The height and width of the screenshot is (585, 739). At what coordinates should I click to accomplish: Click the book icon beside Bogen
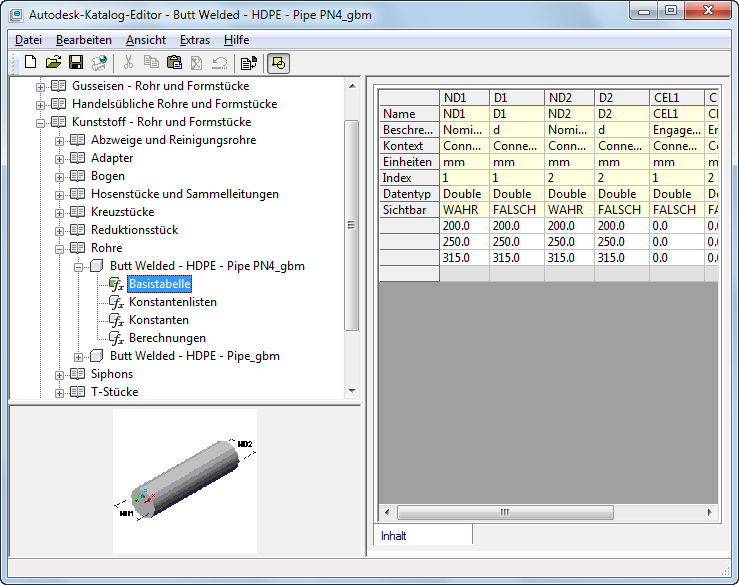tap(77, 176)
